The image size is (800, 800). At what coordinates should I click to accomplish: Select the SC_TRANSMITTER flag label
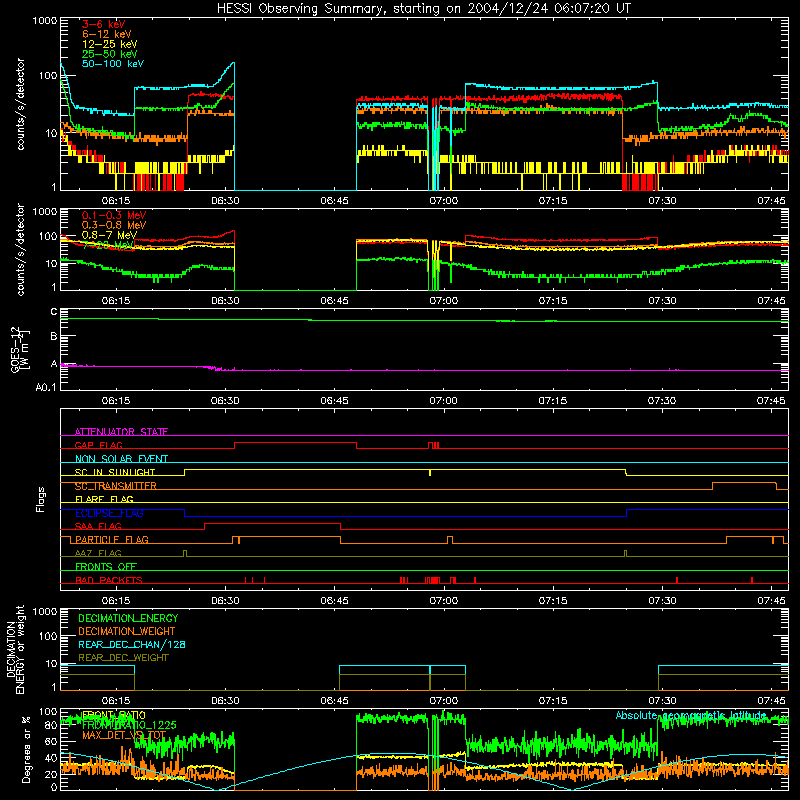pyautogui.click(x=115, y=486)
